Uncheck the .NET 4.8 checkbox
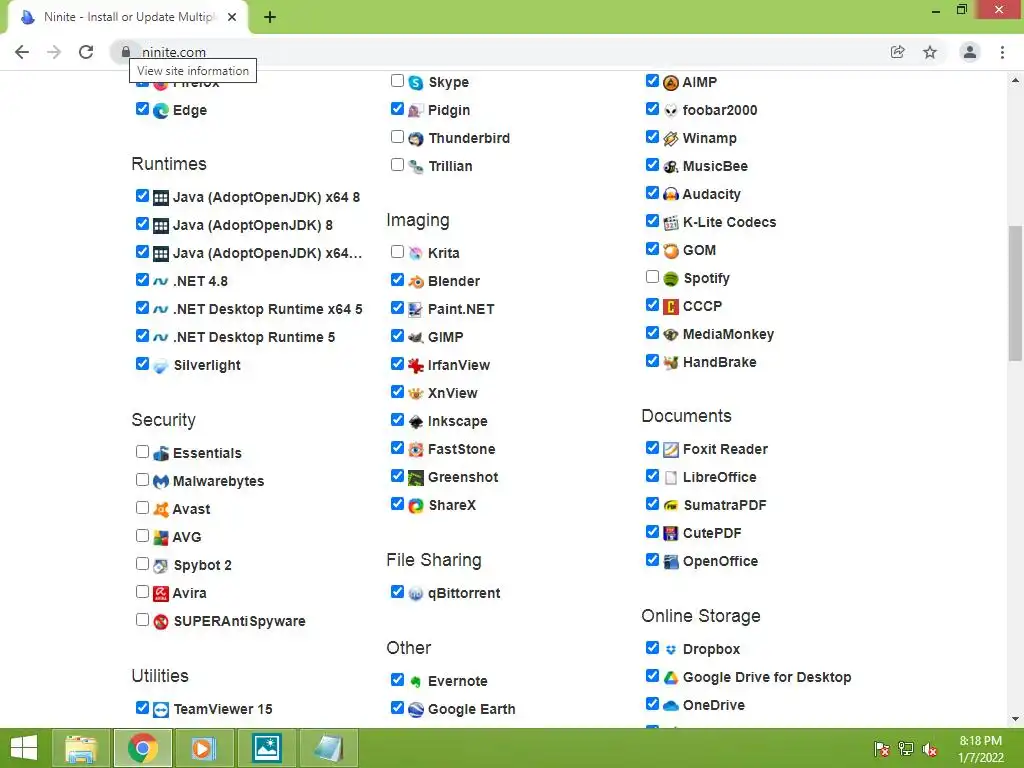The width and height of the screenshot is (1024, 768). 142,280
